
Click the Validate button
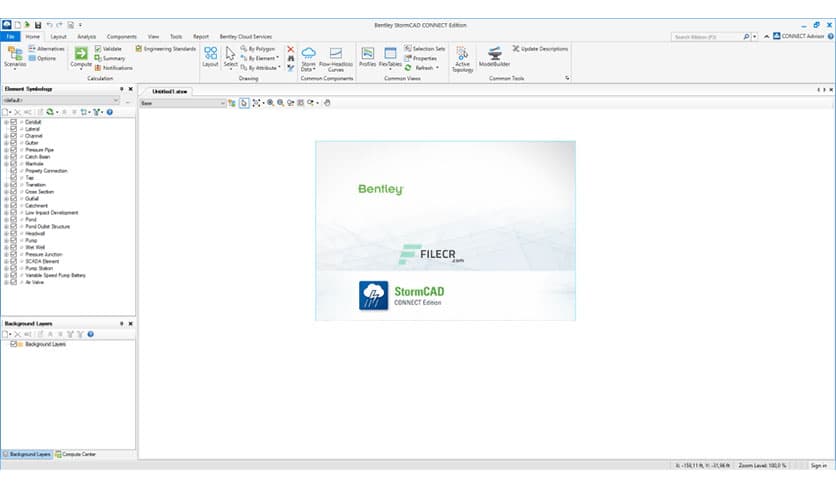click(108, 49)
